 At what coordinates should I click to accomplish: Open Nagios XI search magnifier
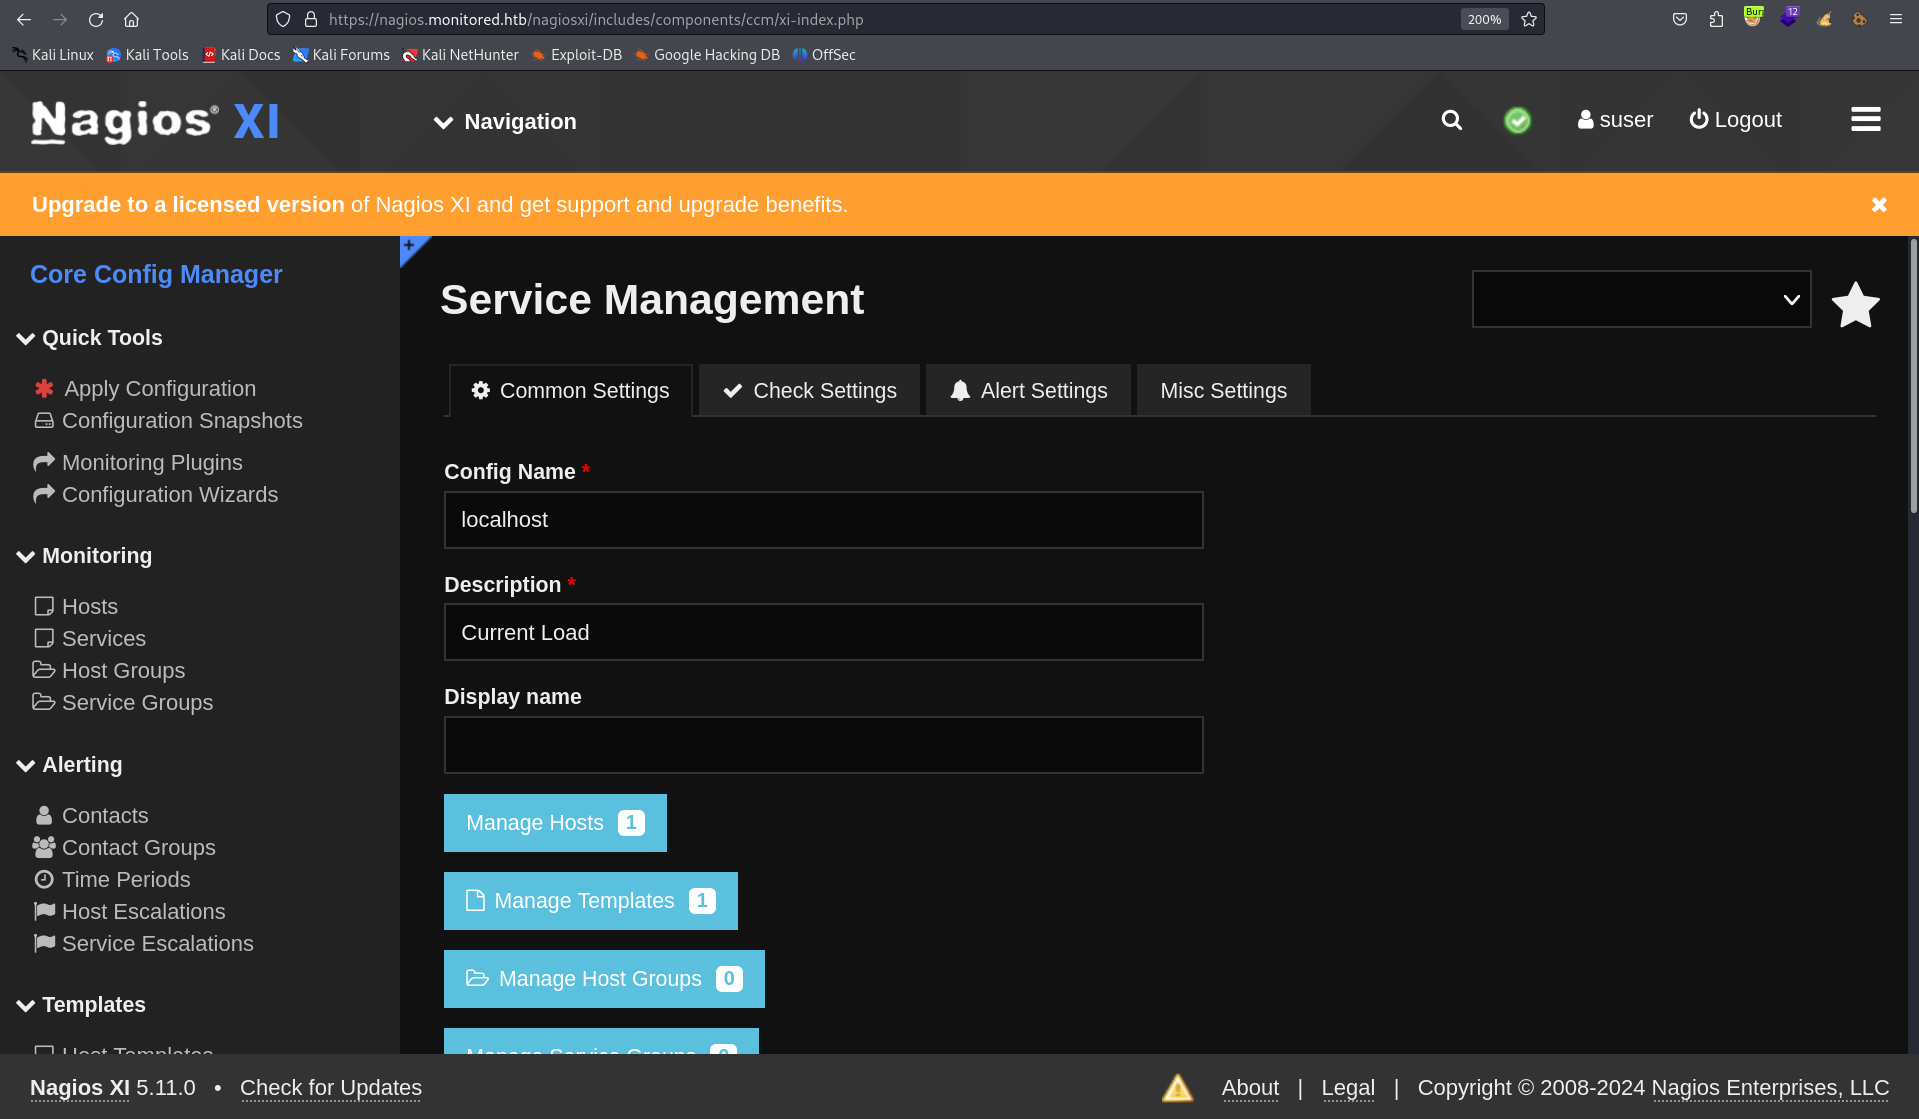pyautogui.click(x=1452, y=120)
